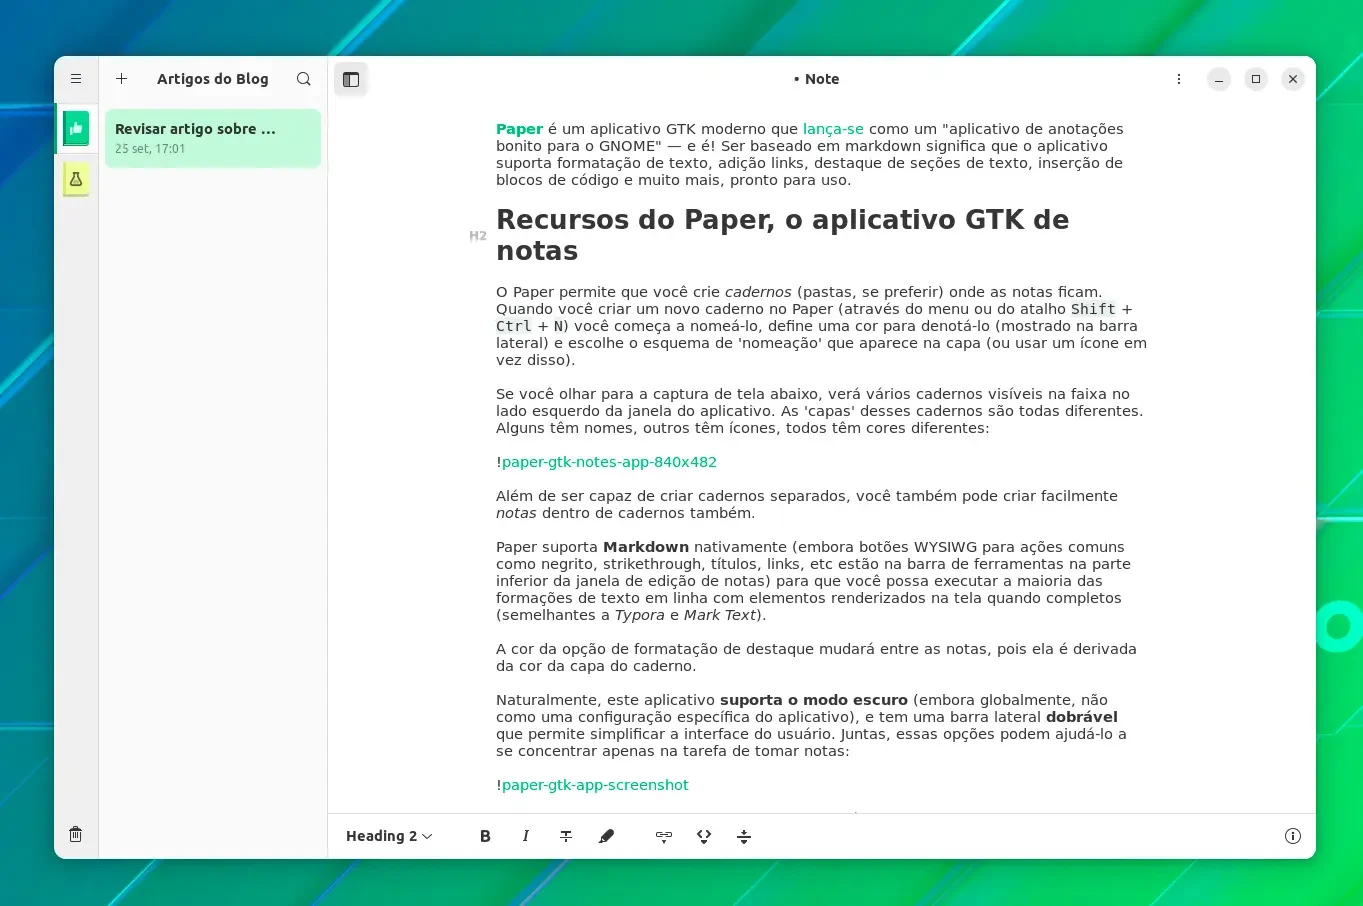Image resolution: width=1363 pixels, height=906 pixels.
Task: Open the hamburger main menu
Action: (76, 79)
